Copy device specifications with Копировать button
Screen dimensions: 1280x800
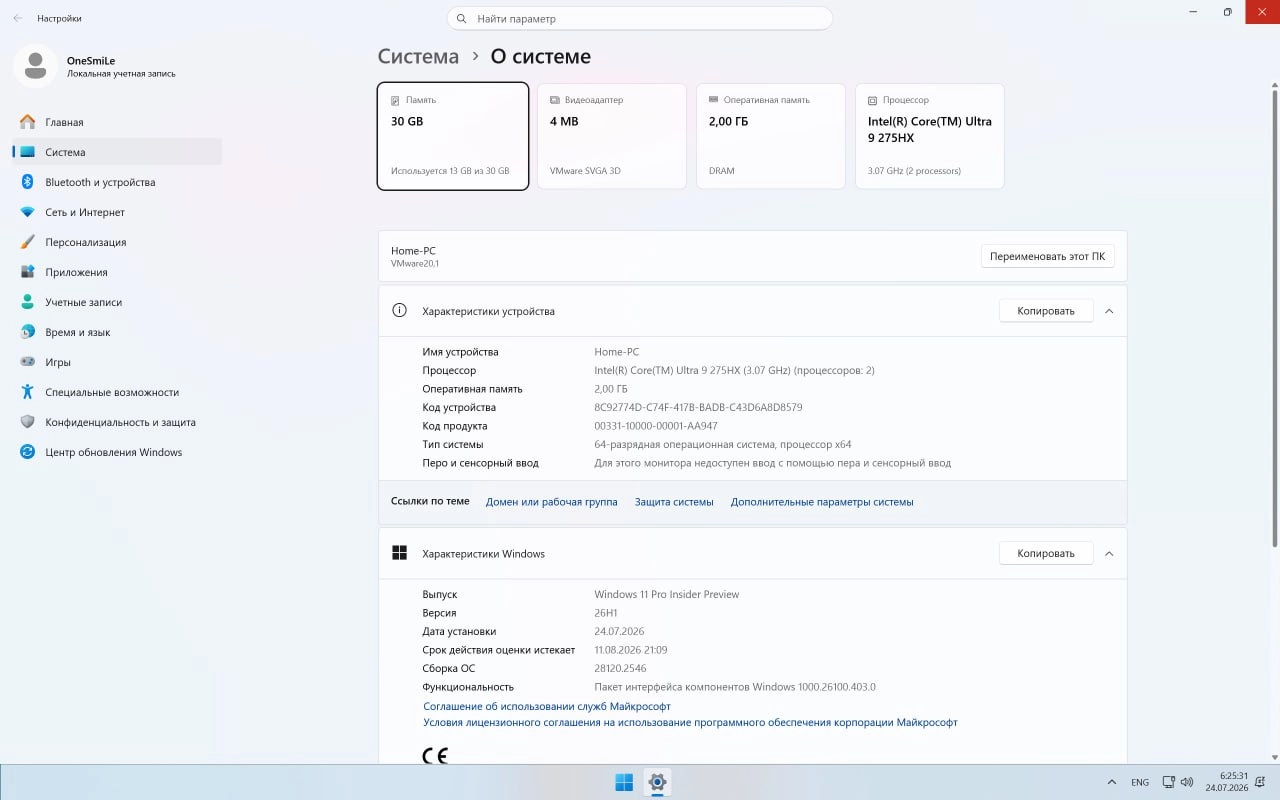coord(1046,311)
